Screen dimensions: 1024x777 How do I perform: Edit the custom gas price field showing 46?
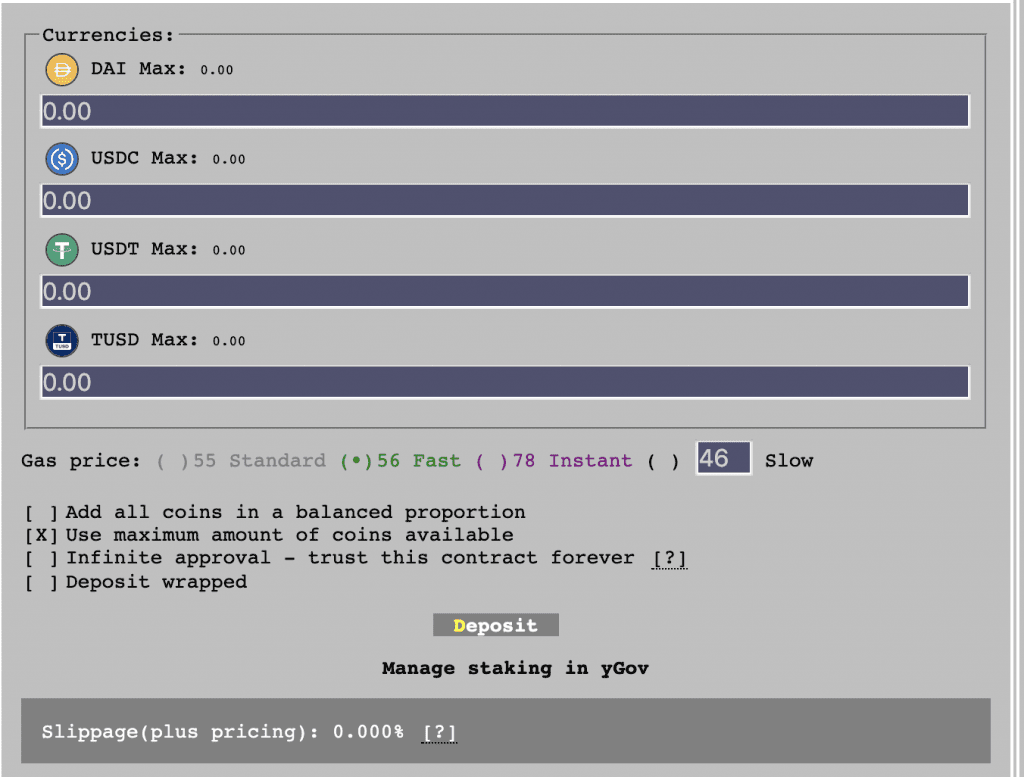(723, 459)
